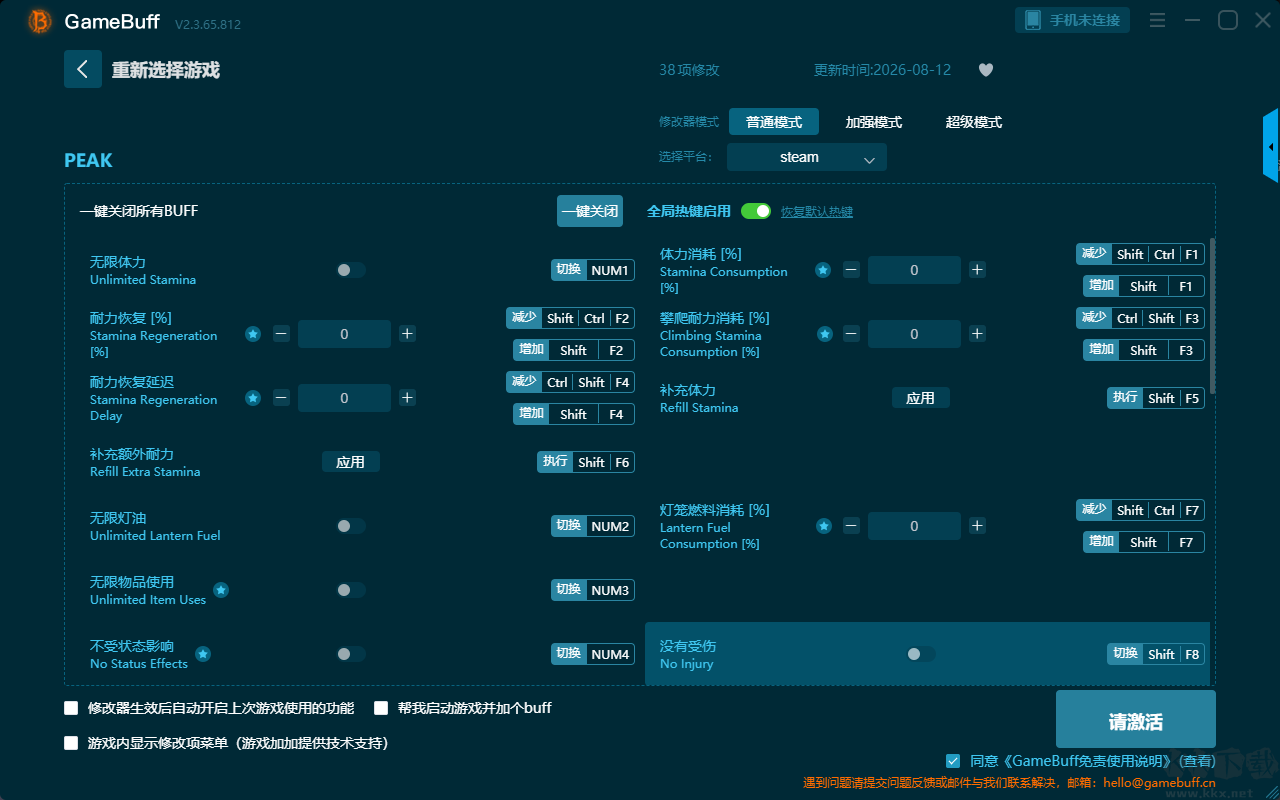The height and width of the screenshot is (800, 1280).
Task: Increase Lantern Fuel Consumption with plus
Action: click(977, 526)
